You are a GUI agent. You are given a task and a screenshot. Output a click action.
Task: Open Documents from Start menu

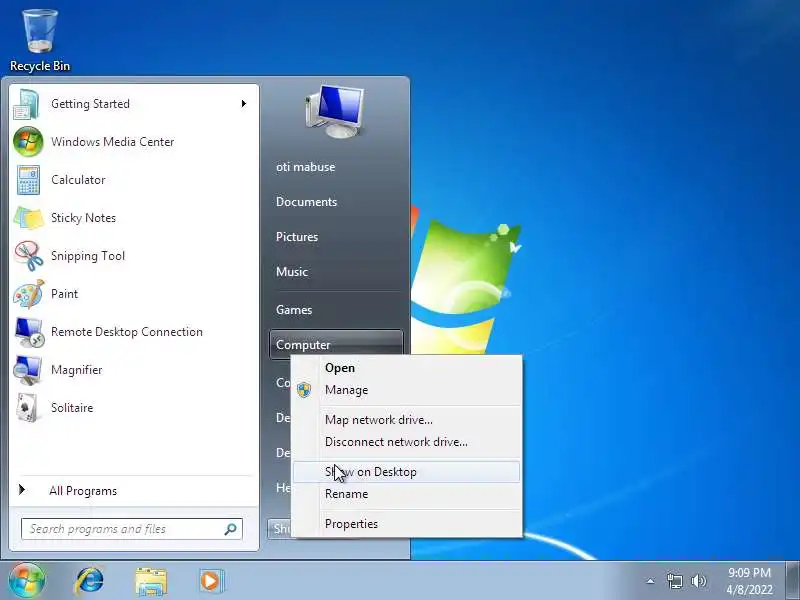tap(307, 202)
